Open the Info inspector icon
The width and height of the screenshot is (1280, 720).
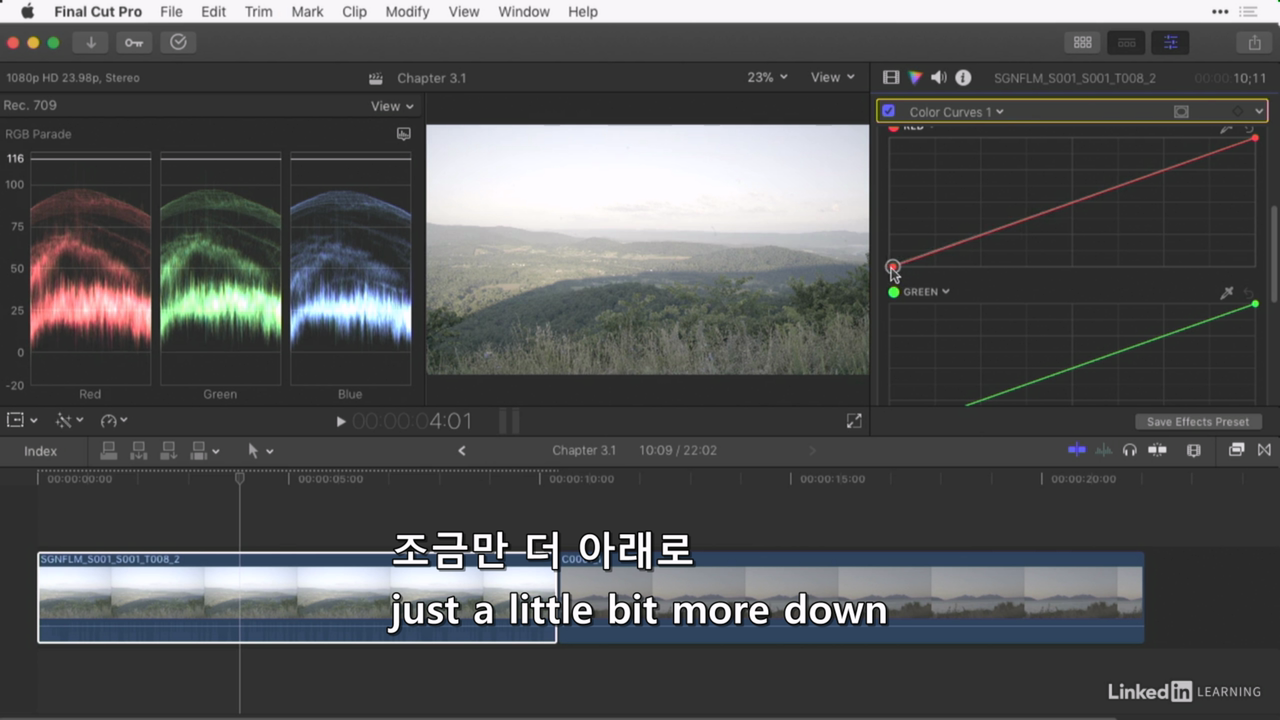point(963,77)
